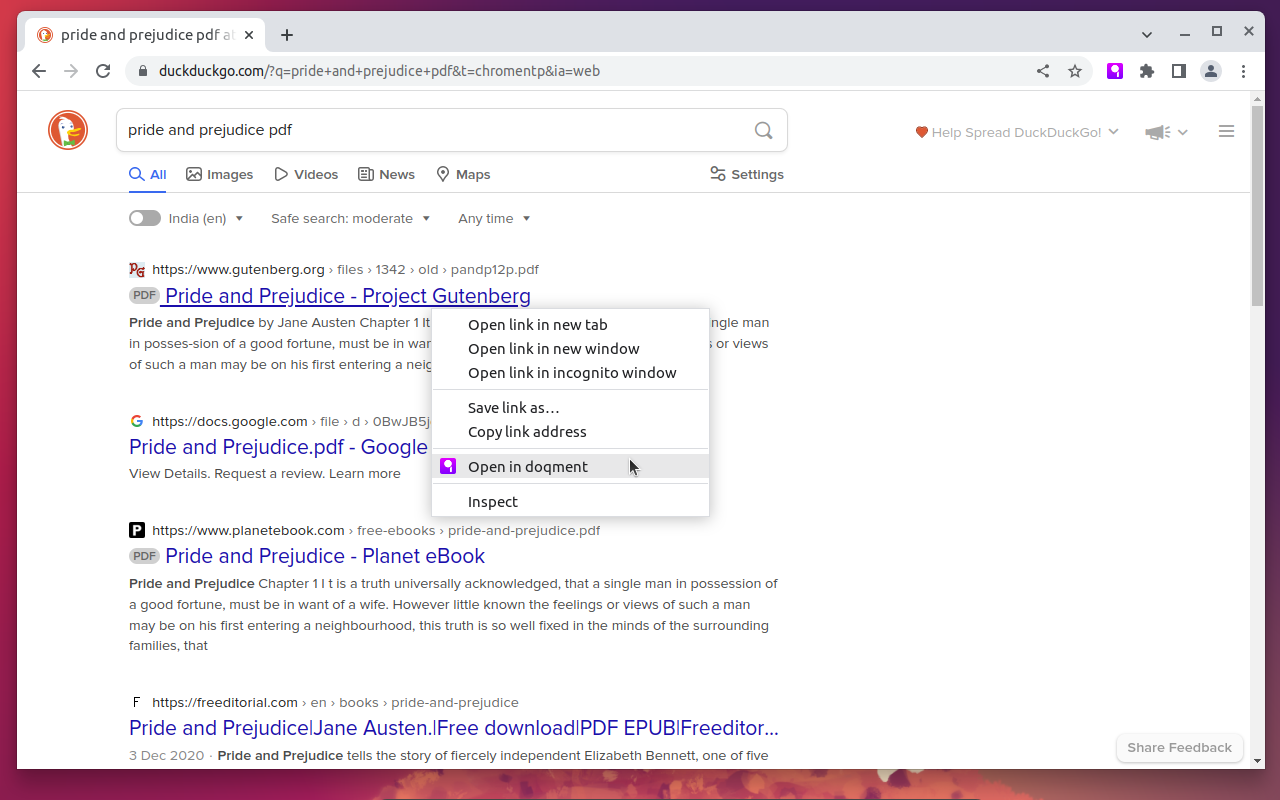Click the Share Feedback button
This screenshot has height=800, width=1280.
coord(1179,747)
